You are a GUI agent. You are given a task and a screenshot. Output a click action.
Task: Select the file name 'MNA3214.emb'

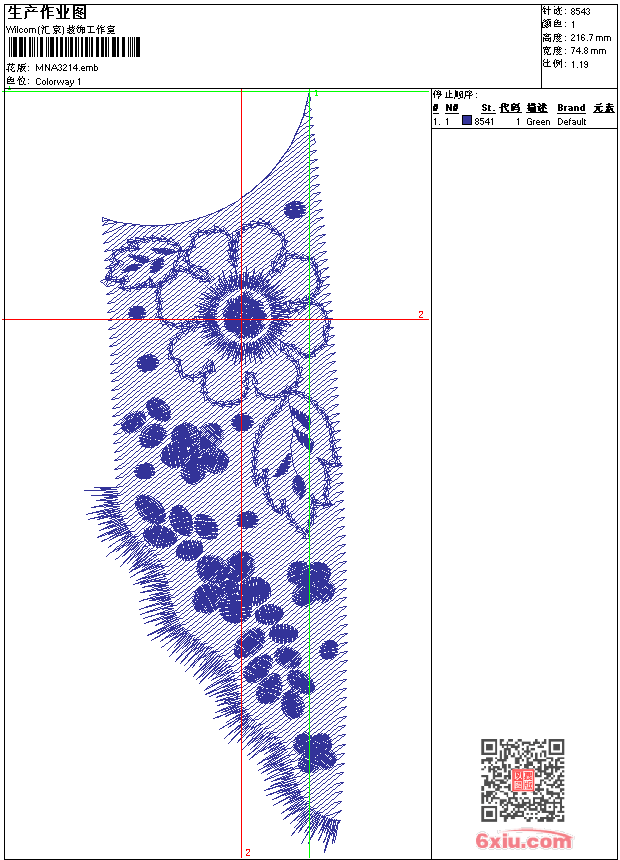(67, 68)
